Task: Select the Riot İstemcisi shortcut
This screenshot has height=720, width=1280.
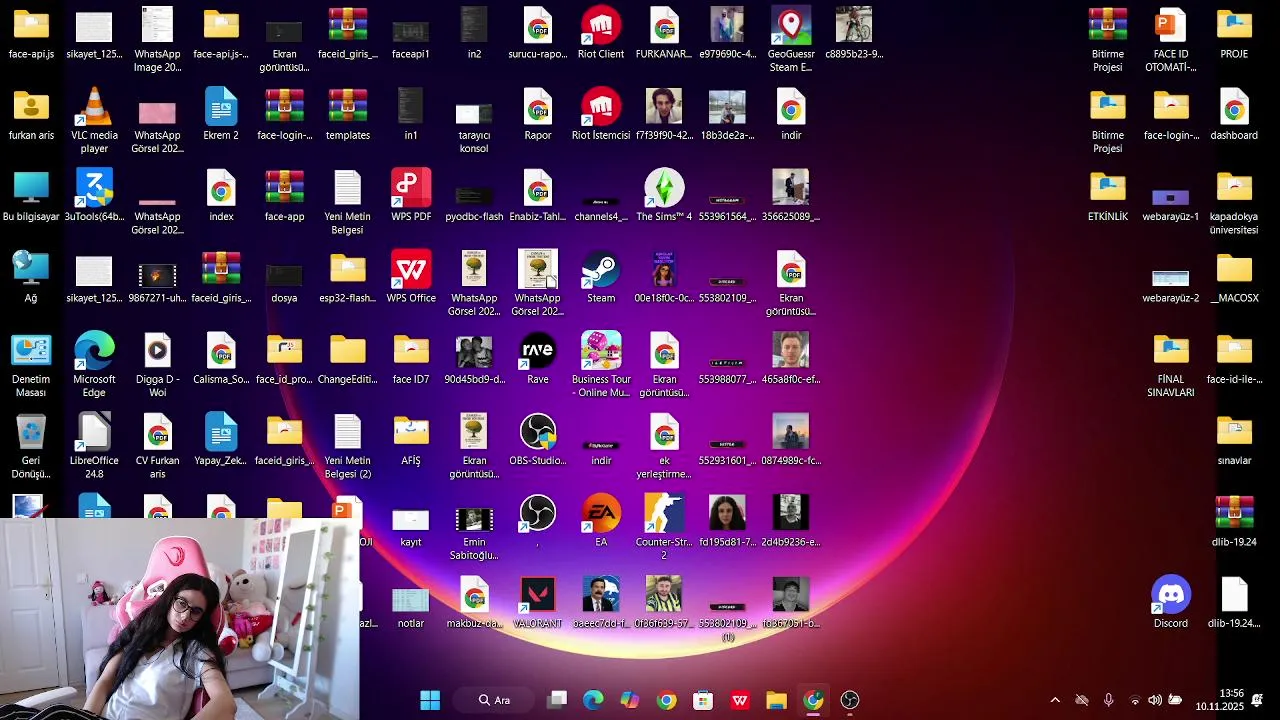Action: tap(601, 114)
